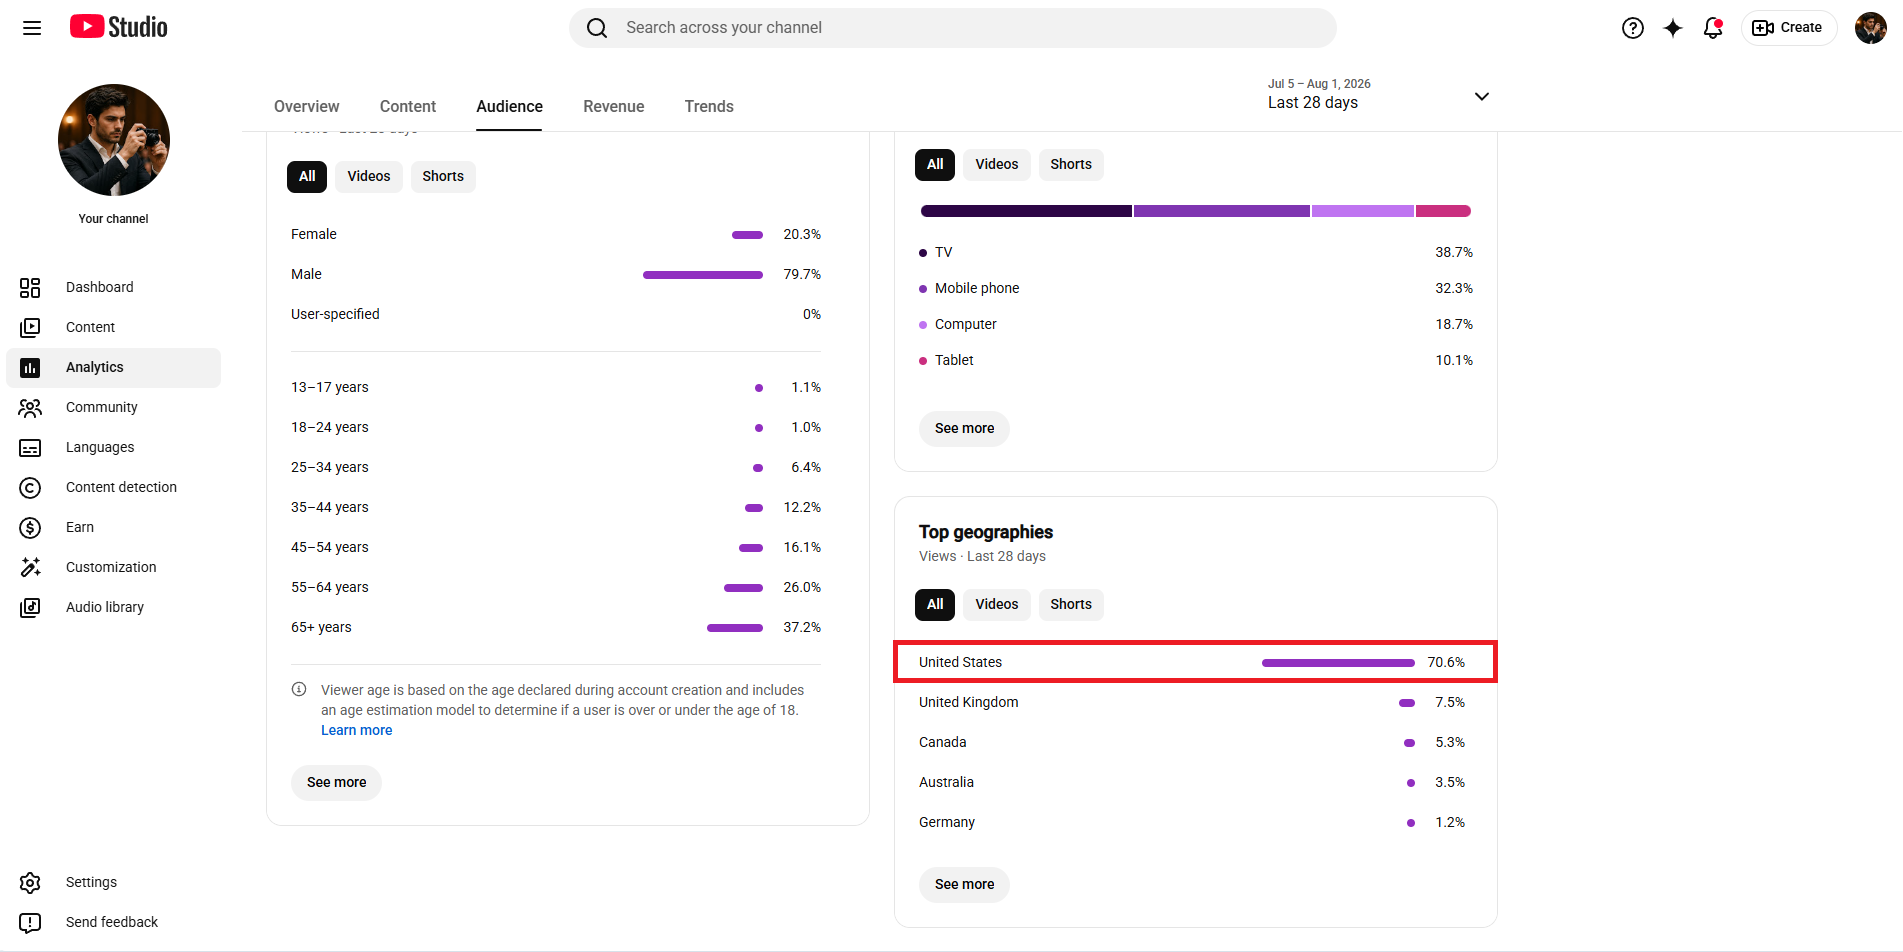Click the Analytics sidebar icon
Image resolution: width=1903 pixels, height=952 pixels.
click(30, 368)
